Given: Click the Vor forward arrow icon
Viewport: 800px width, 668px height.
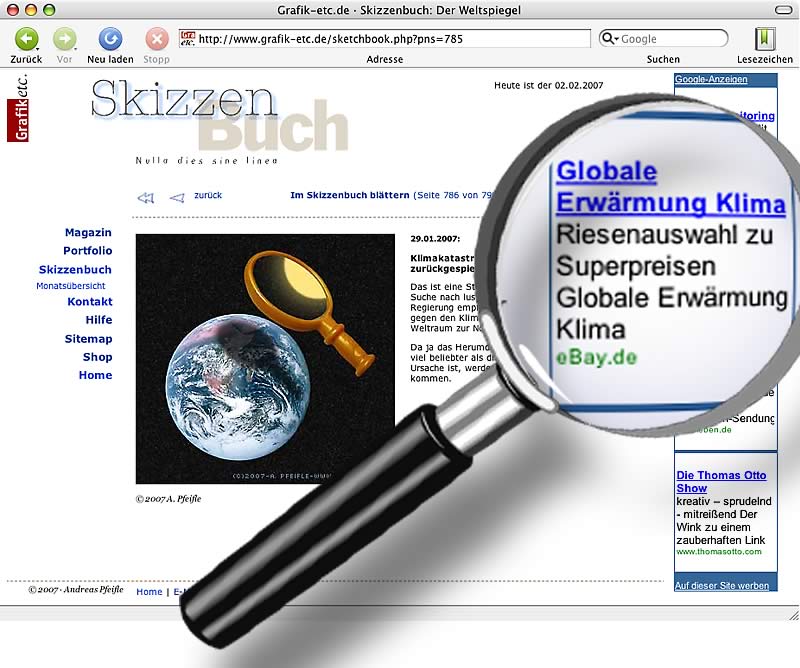Looking at the screenshot, I should tap(65, 39).
